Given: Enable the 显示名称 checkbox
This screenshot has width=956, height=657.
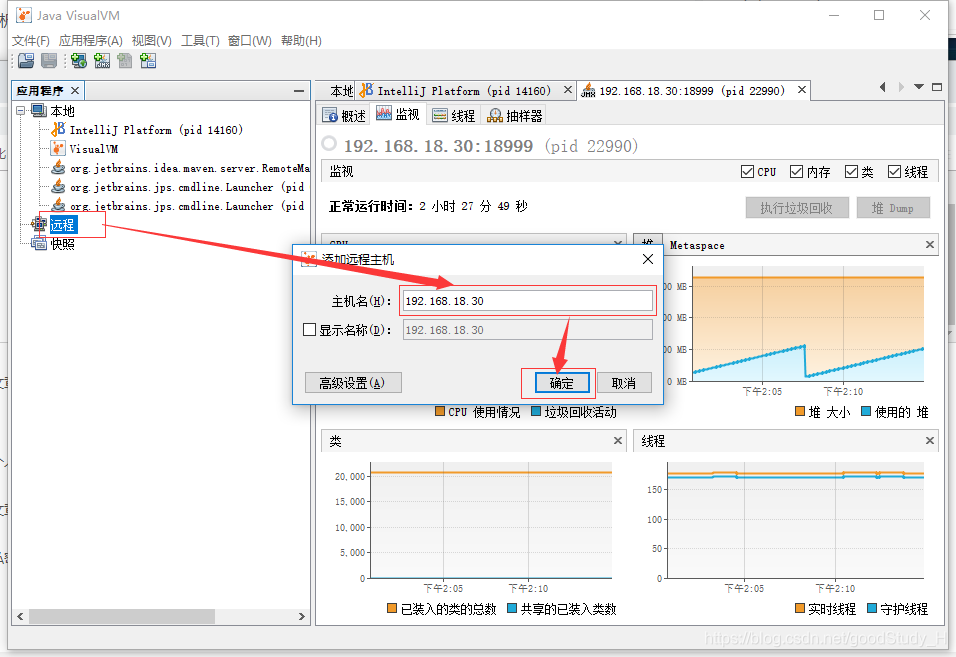Looking at the screenshot, I should click(x=310, y=330).
